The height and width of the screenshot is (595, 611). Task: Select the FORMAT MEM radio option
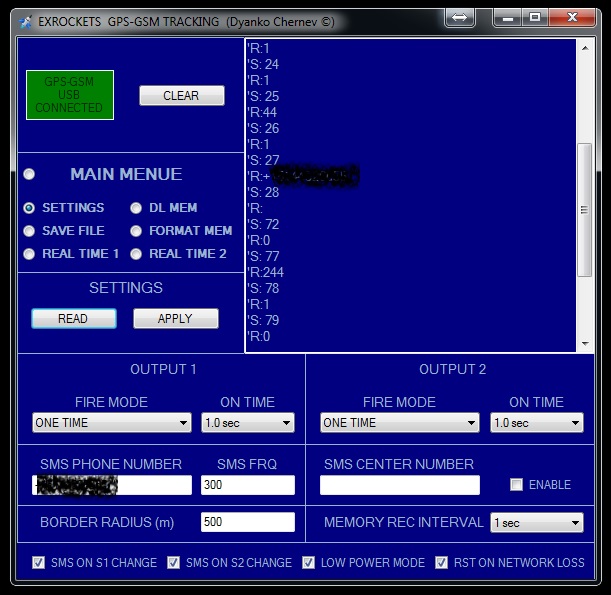coord(136,231)
